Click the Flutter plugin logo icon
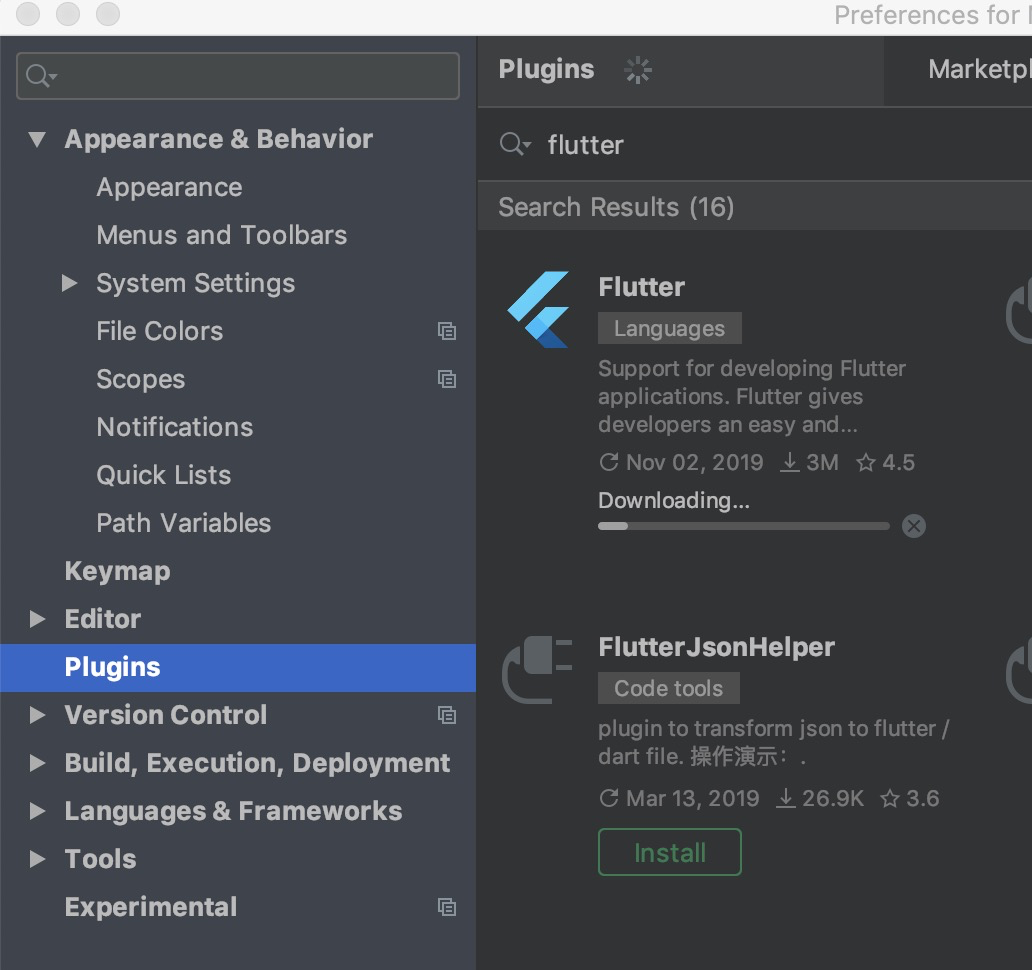This screenshot has width=1032, height=970. point(538,310)
